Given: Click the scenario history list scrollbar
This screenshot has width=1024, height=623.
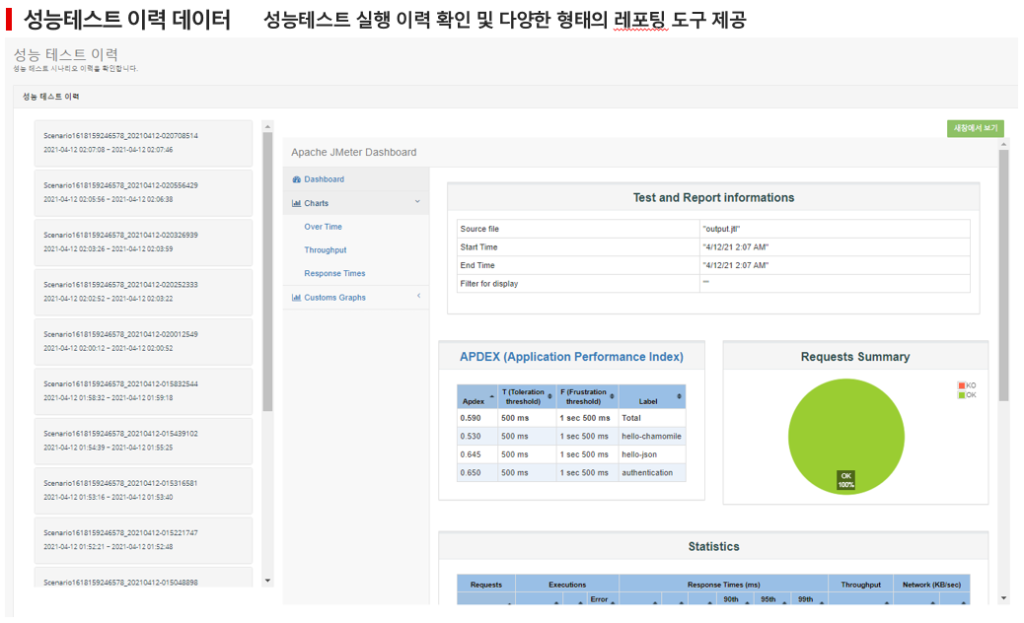Looking at the screenshot, I should pyautogui.click(x=267, y=272).
